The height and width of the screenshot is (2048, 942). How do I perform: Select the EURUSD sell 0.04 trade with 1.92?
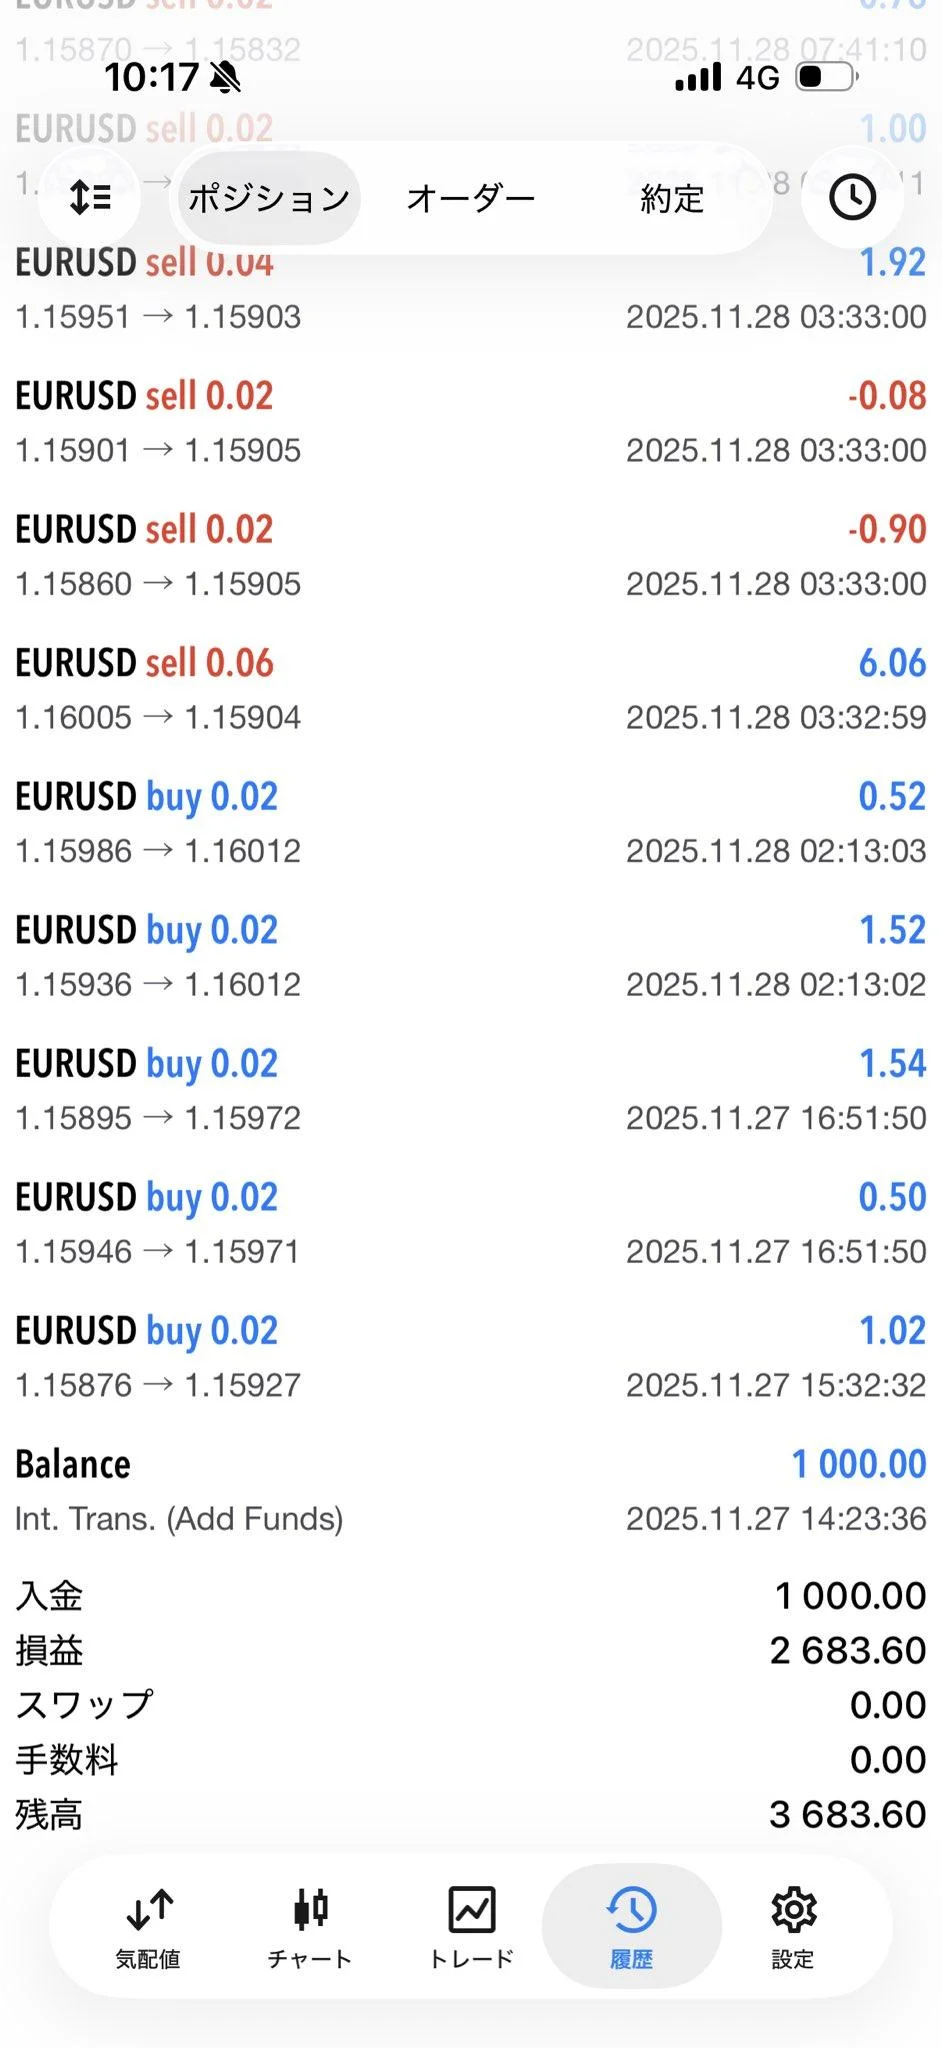tap(471, 289)
